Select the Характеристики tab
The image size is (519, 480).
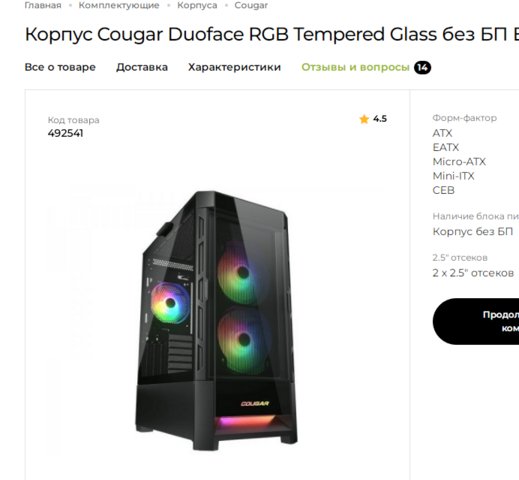[234, 67]
